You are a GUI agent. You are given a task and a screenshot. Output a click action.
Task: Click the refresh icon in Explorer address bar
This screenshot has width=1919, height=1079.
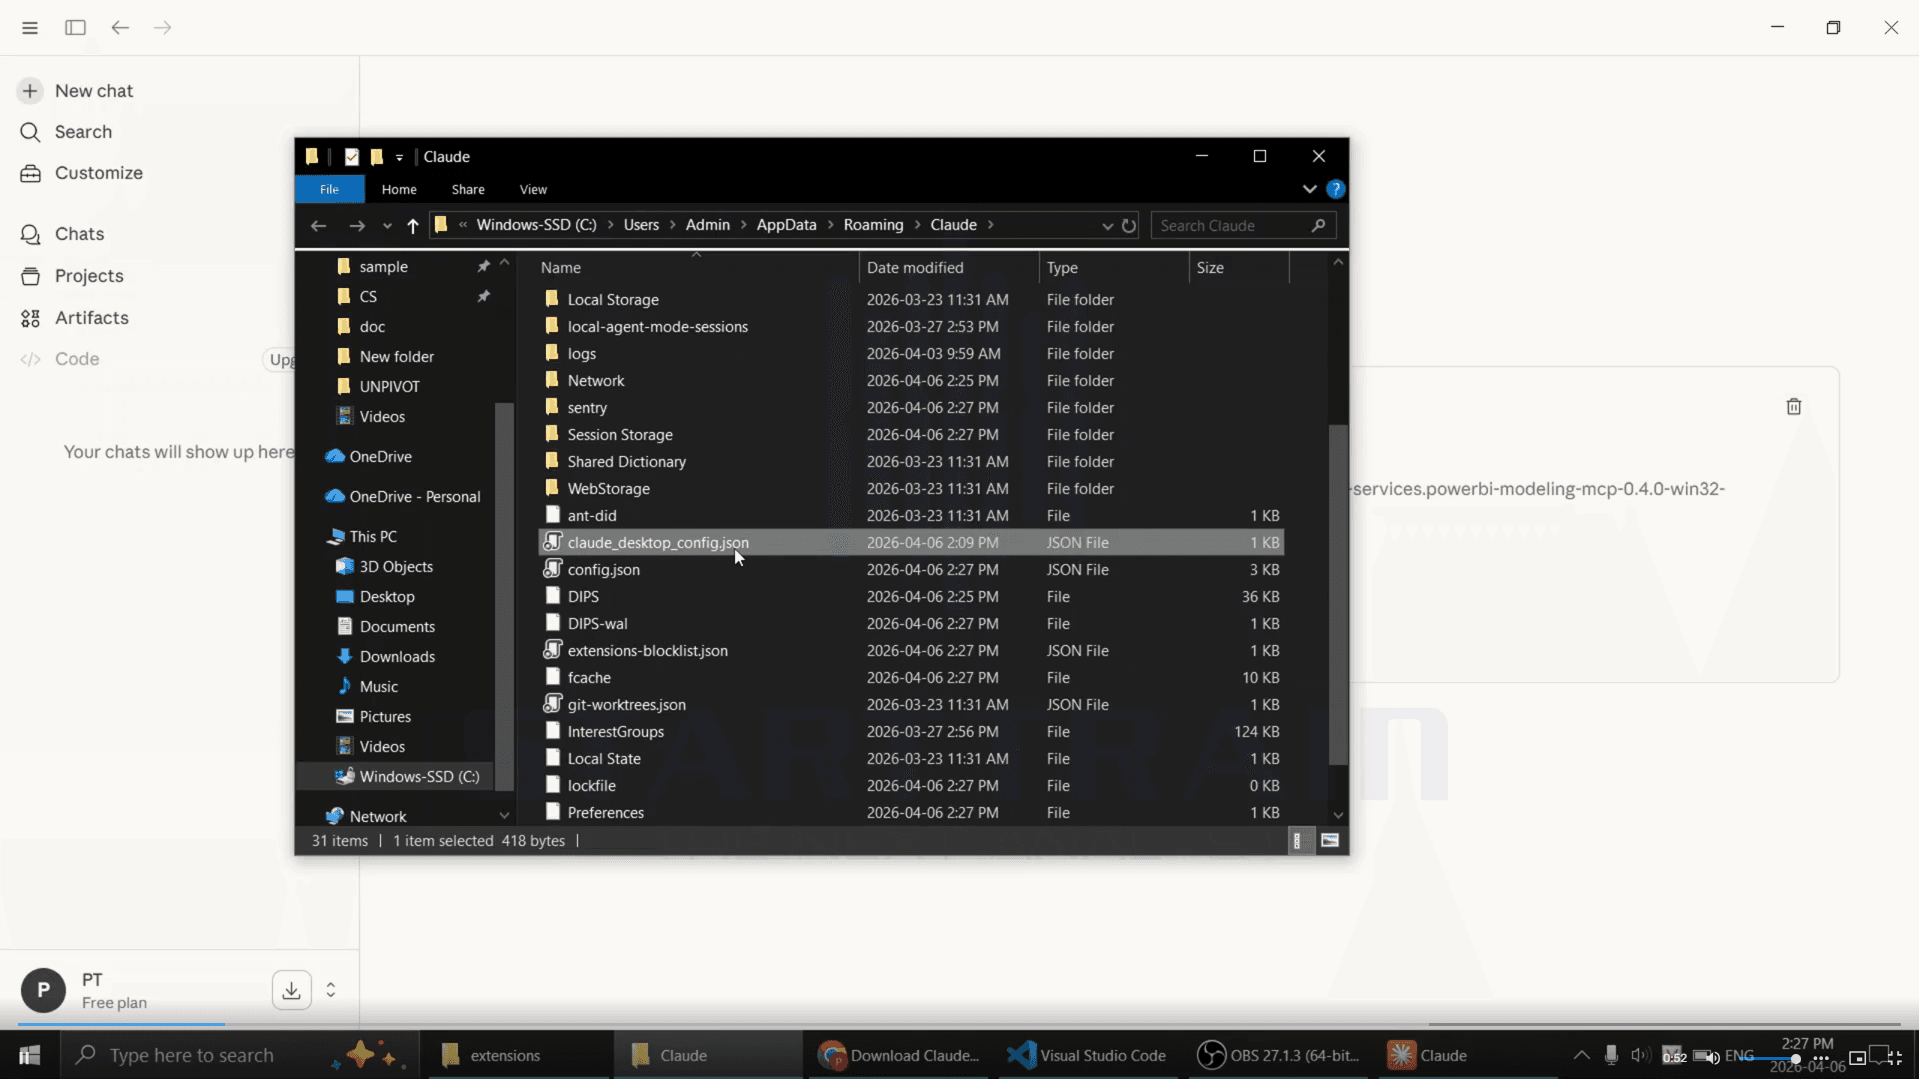click(1129, 226)
